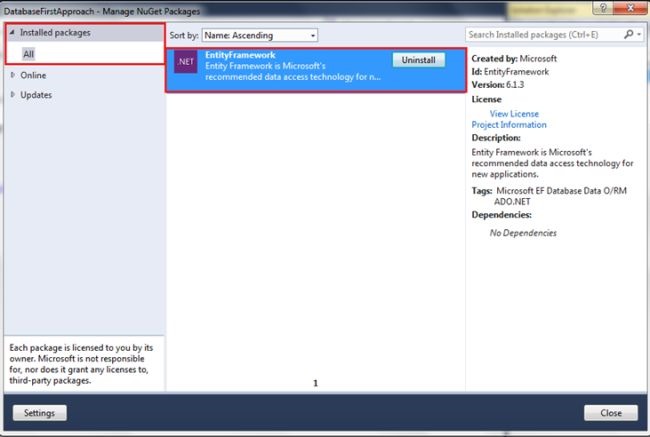Click the Close button
This screenshot has width=650, height=437.
tap(611, 413)
